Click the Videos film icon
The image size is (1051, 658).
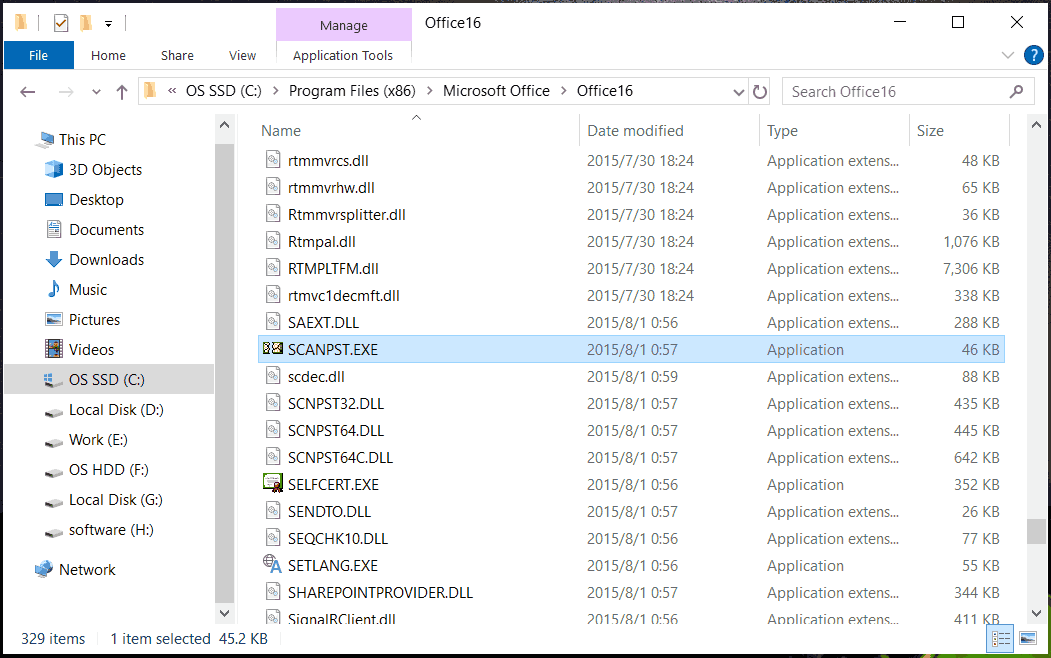54,349
